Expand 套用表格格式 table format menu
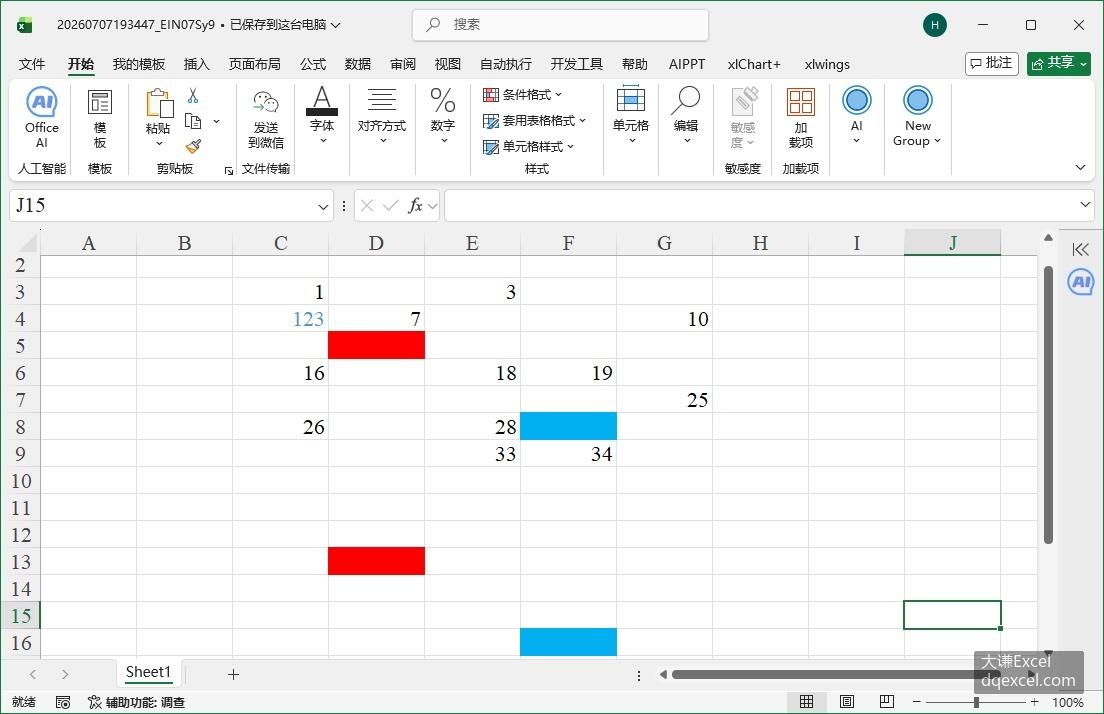Image resolution: width=1104 pixels, height=714 pixels. (x=534, y=120)
